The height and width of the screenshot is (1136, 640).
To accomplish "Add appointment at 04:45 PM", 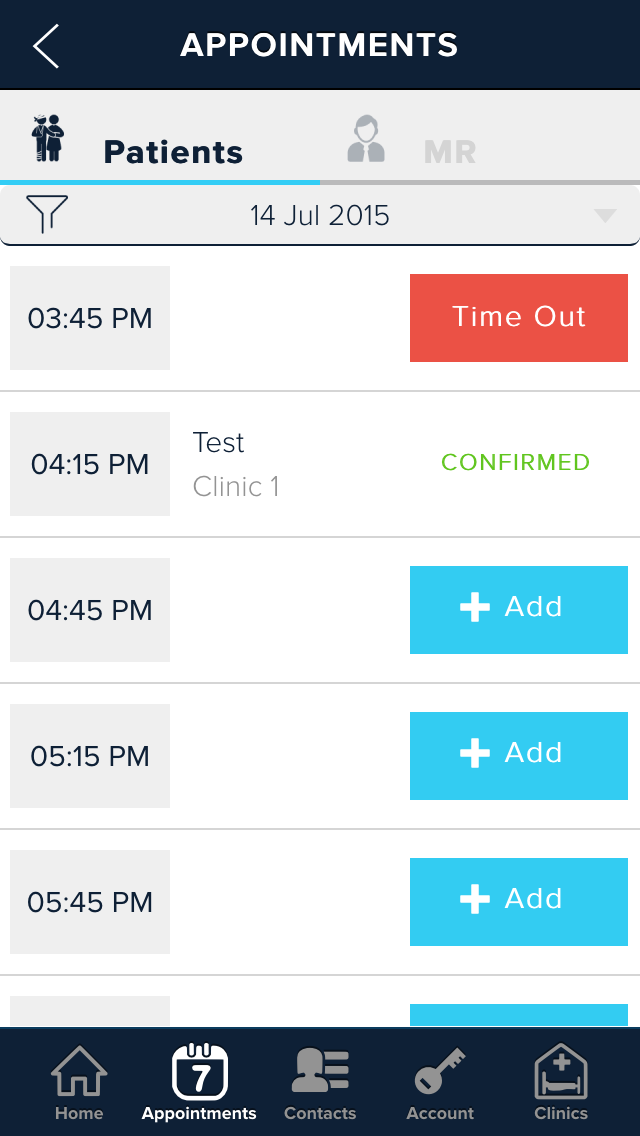I will pos(518,609).
